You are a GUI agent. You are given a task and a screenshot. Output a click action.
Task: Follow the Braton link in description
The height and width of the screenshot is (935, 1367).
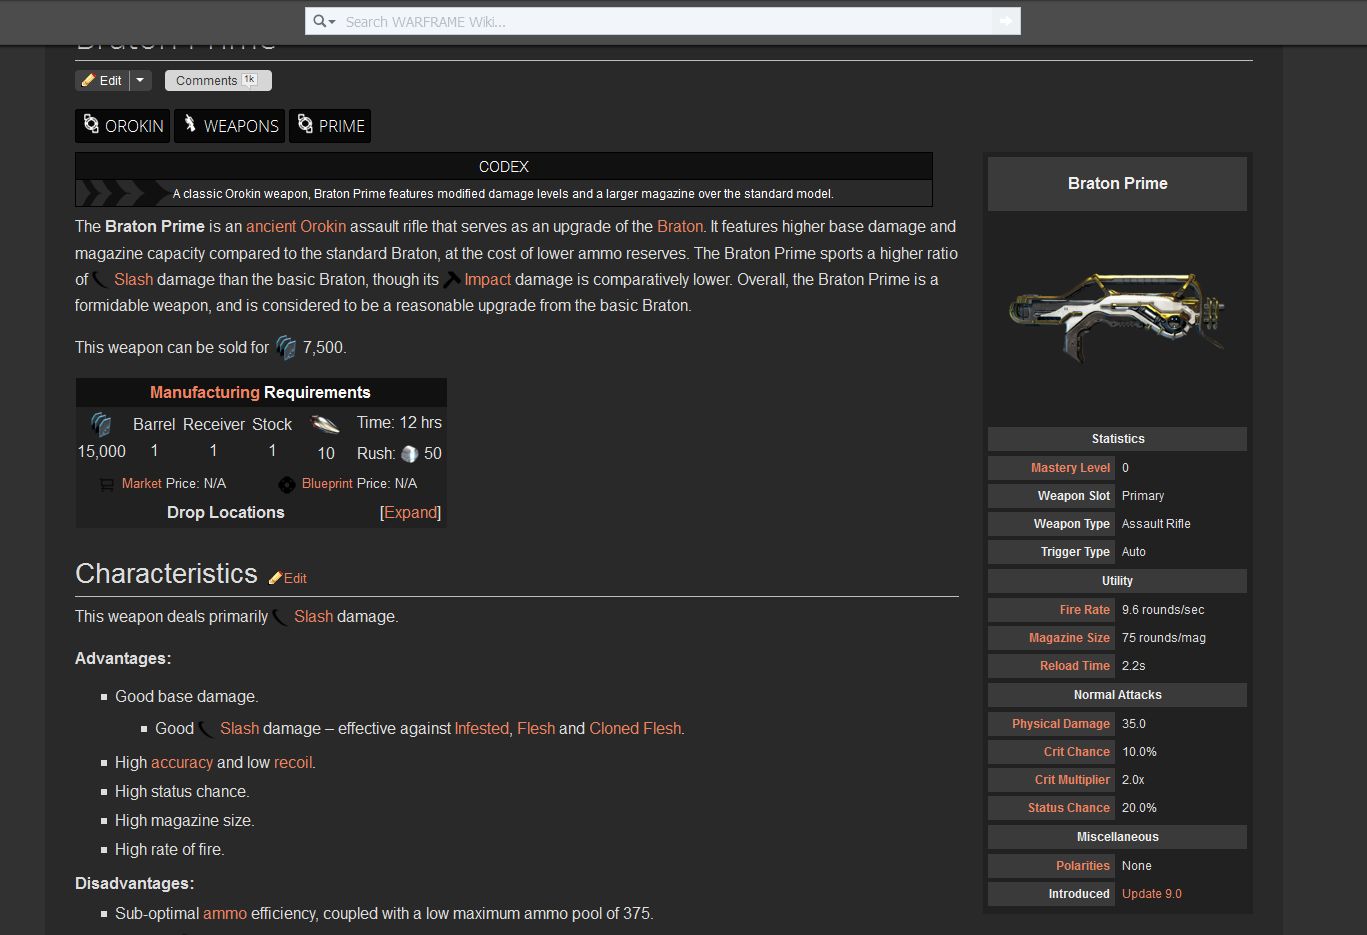(x=680, y=227)
